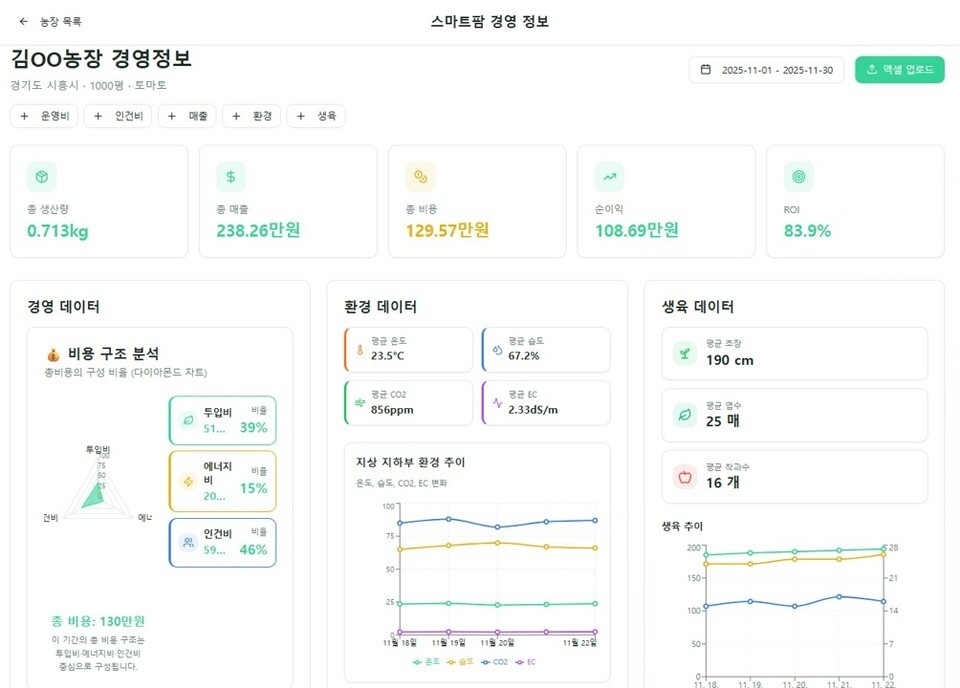Image resolution: width=960 pixels, height=688 pixels.
Task: Select the 환경 category chip
Action: 253,117
